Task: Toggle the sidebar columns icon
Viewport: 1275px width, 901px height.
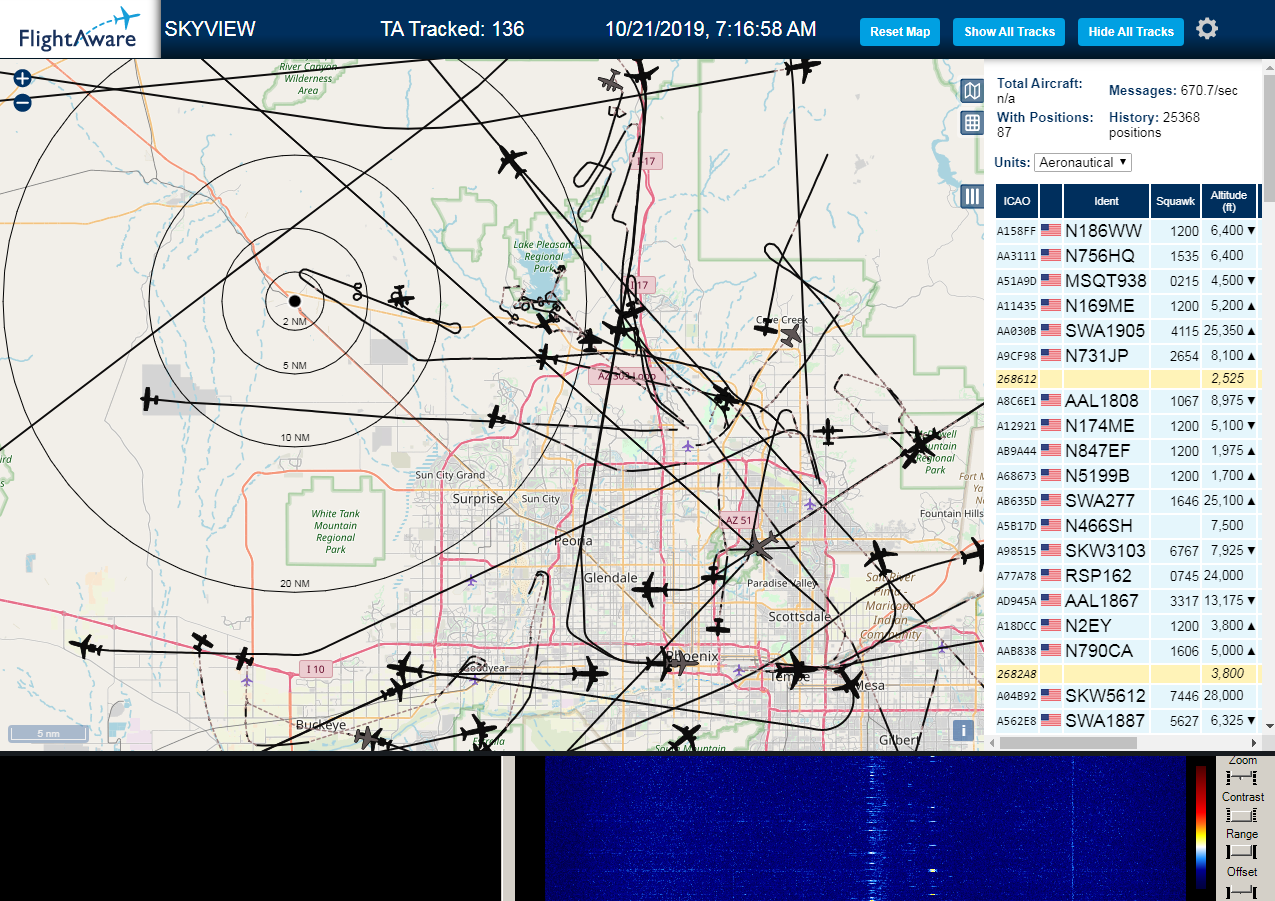Action: click(972, 196)
